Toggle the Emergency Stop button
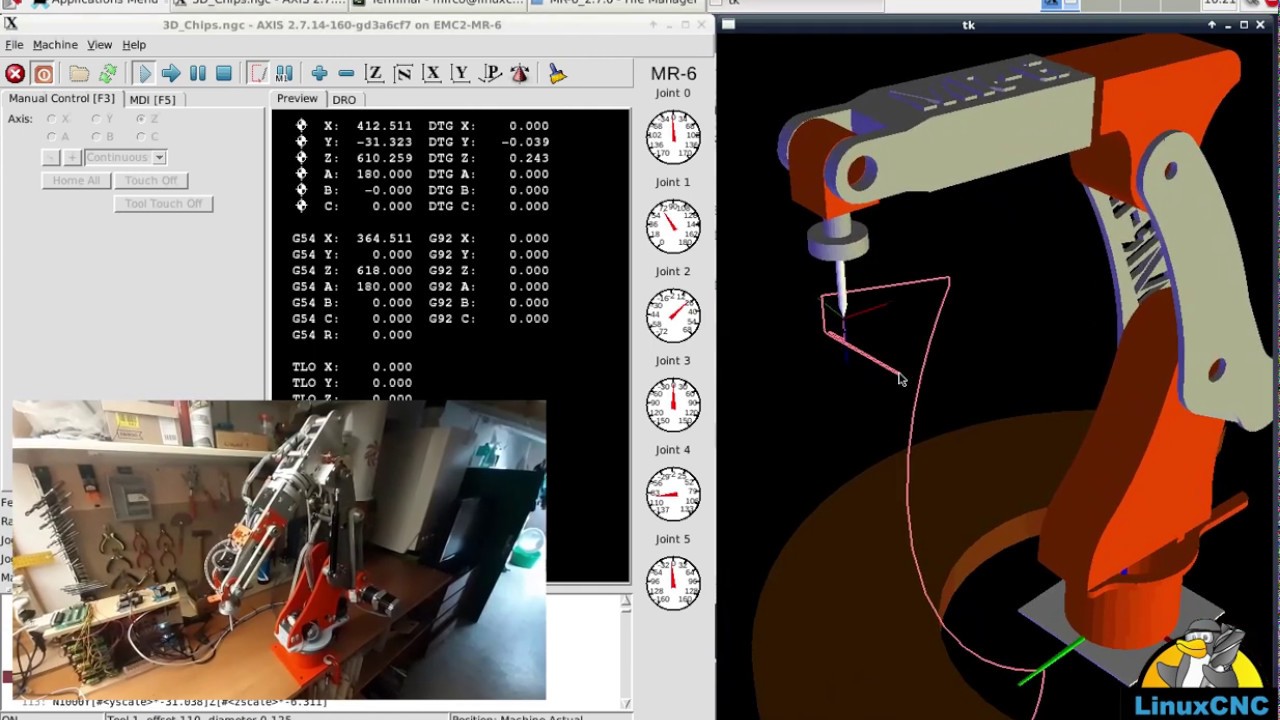Image resolution: width=1280 pixels, height=720 pixels. point(15,73)
